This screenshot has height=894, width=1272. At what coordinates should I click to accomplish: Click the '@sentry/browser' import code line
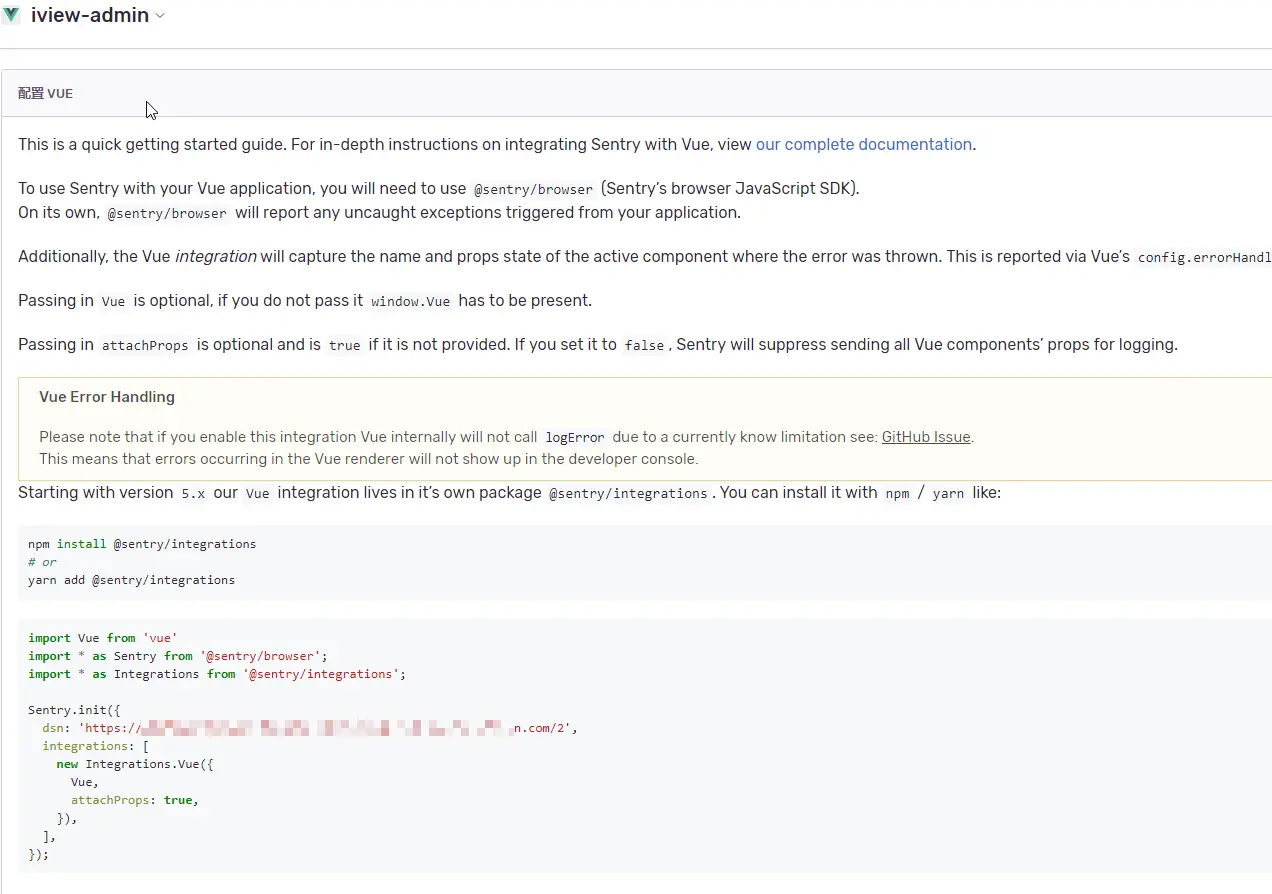tap(178, 656)
